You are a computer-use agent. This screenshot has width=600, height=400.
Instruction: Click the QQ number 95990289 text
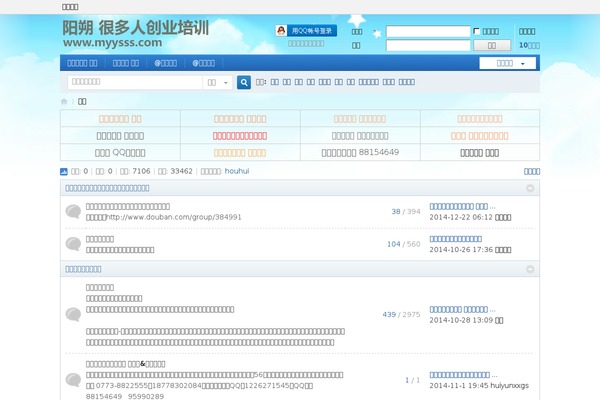coord(146,397)
